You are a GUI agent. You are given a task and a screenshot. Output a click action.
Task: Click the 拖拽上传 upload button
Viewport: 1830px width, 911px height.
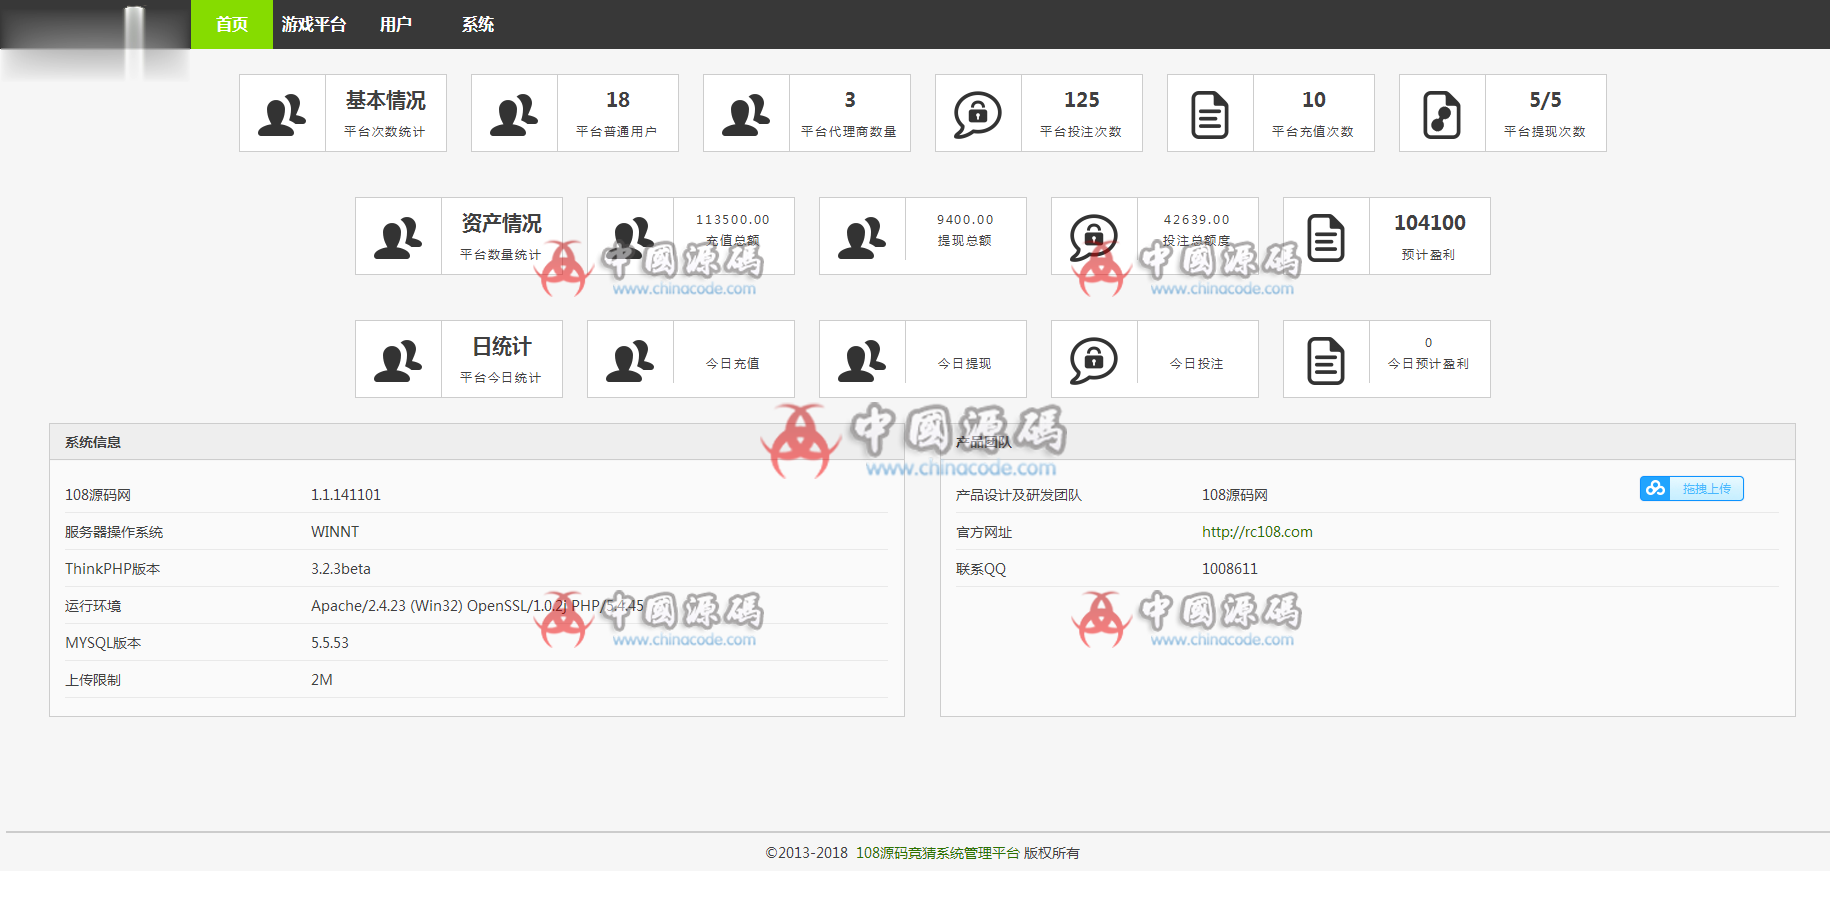click(x=1691, y=488)
